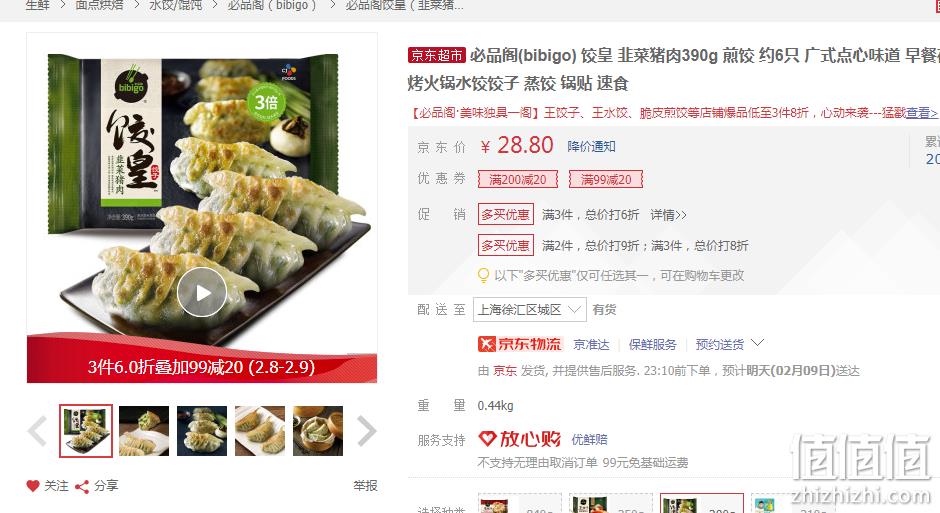The image size is (940, 513).
Task: Click the 放心购 heart badge
Action: coord(519,439)
